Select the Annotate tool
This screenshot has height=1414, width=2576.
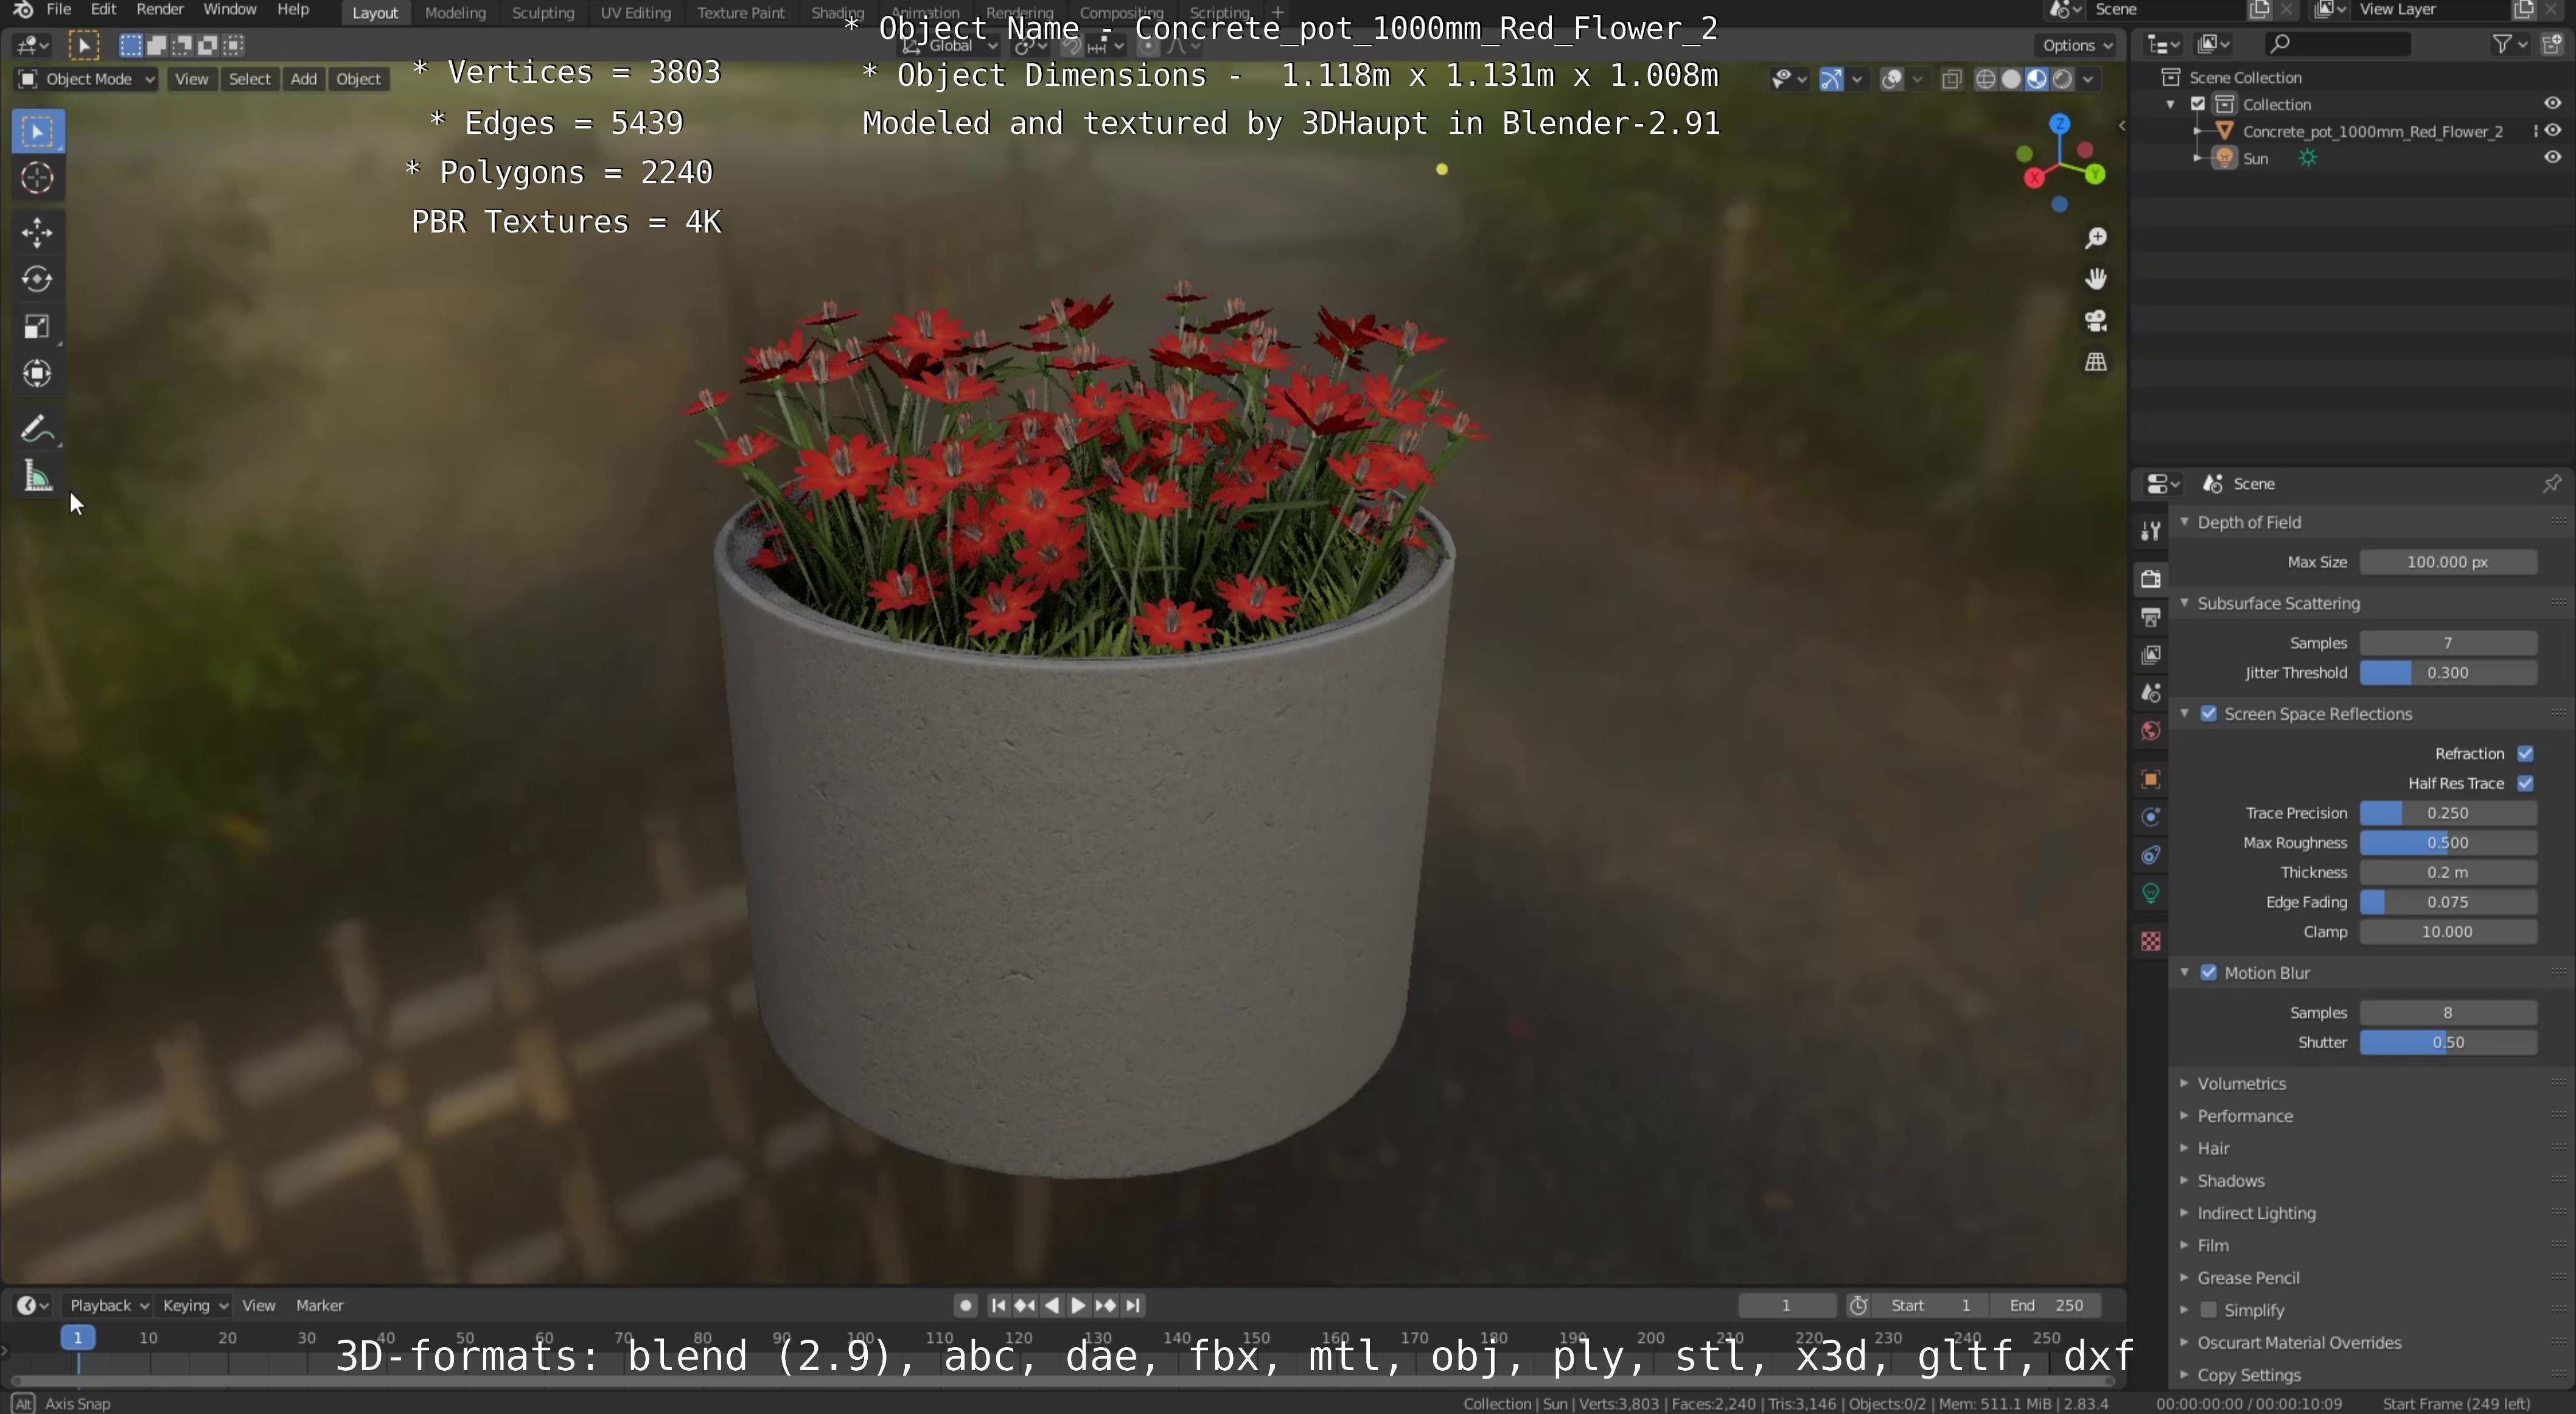[x=38, y=429]
